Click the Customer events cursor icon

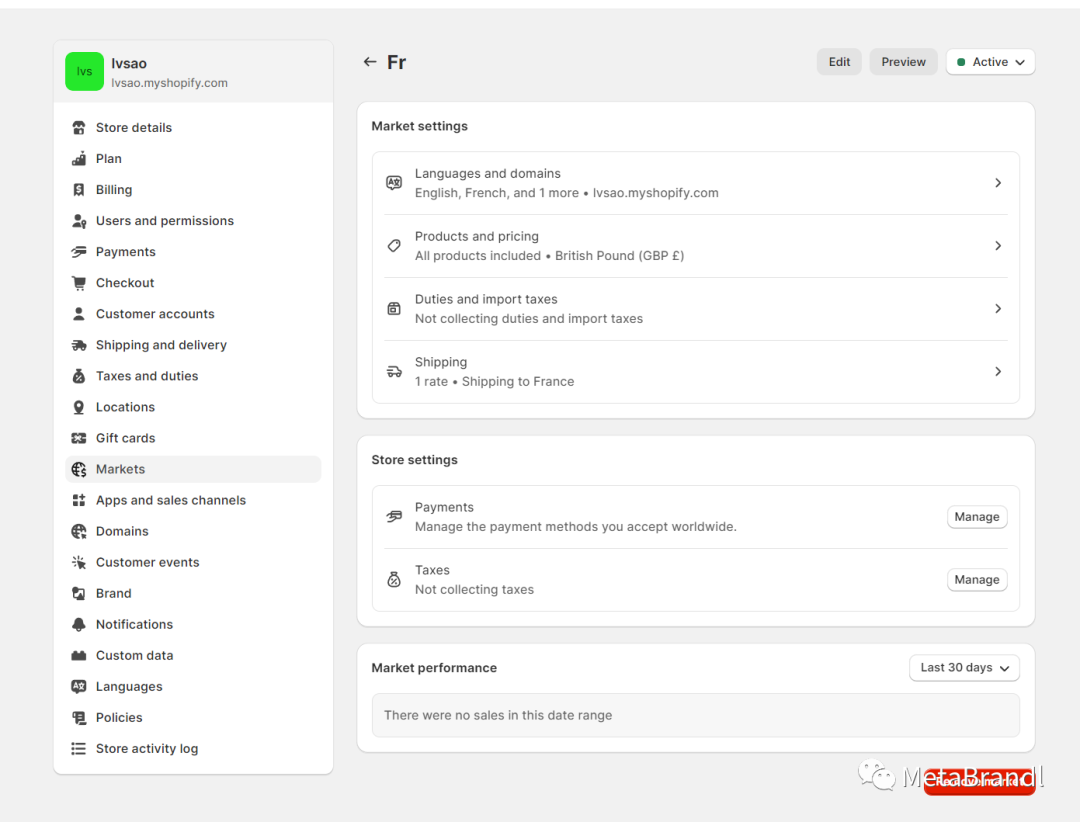point(79,562)
